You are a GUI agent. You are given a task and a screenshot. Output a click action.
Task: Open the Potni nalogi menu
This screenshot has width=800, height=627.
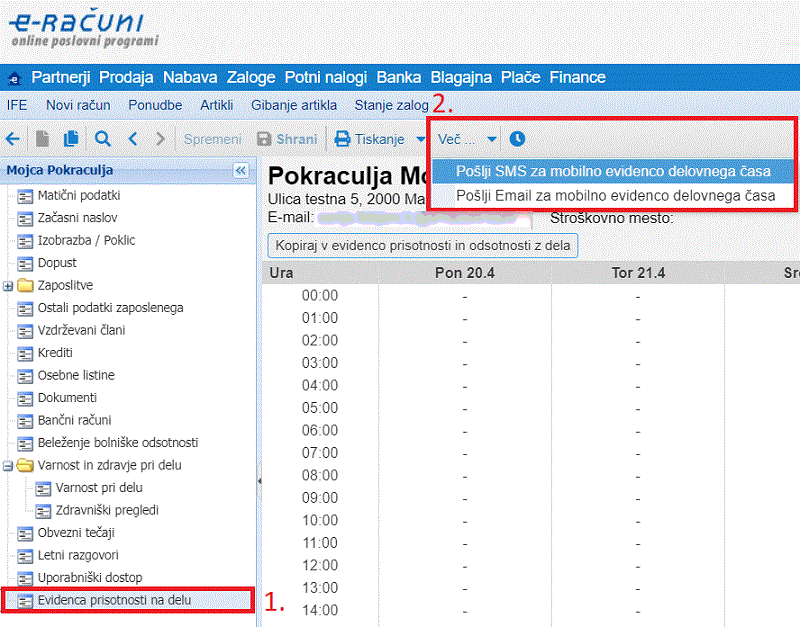coord(326,78)
